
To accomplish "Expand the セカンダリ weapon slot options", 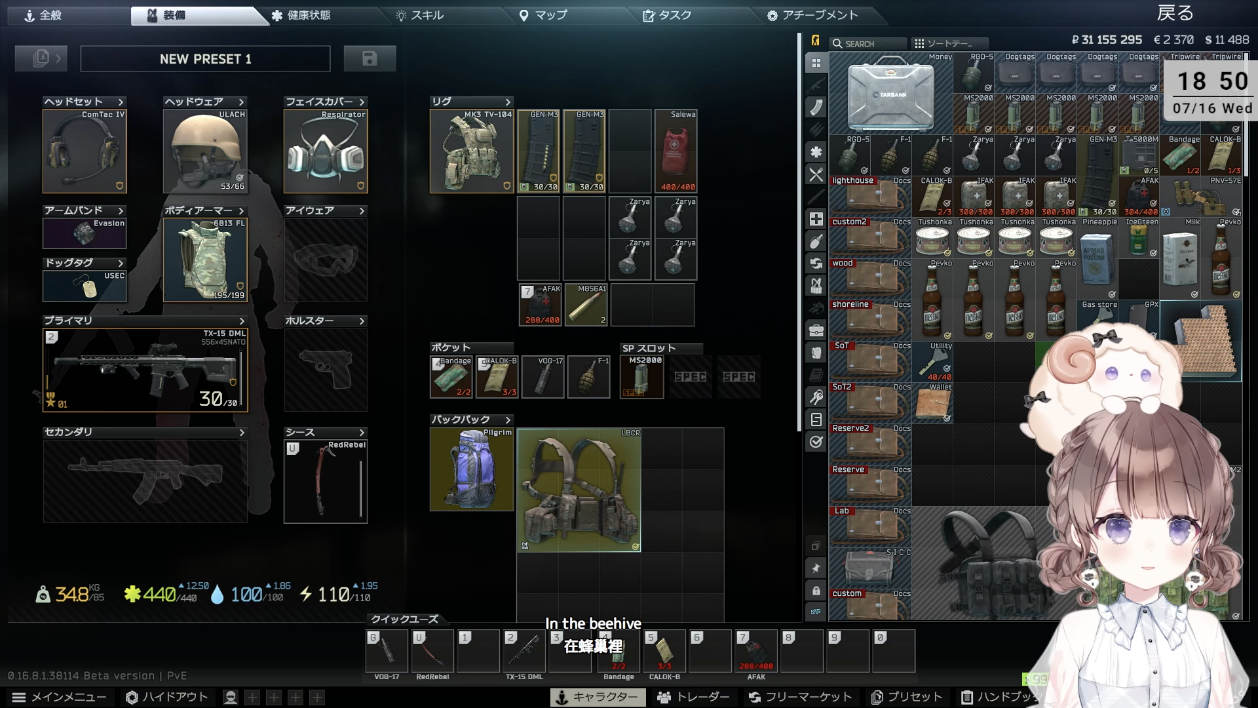I will click(x=241, y=432).
